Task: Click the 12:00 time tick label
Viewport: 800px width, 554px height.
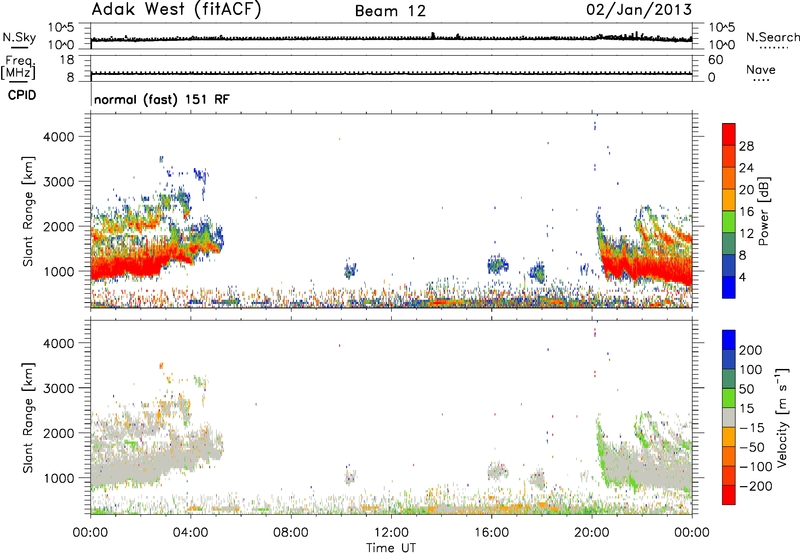Action: point(391,533)
